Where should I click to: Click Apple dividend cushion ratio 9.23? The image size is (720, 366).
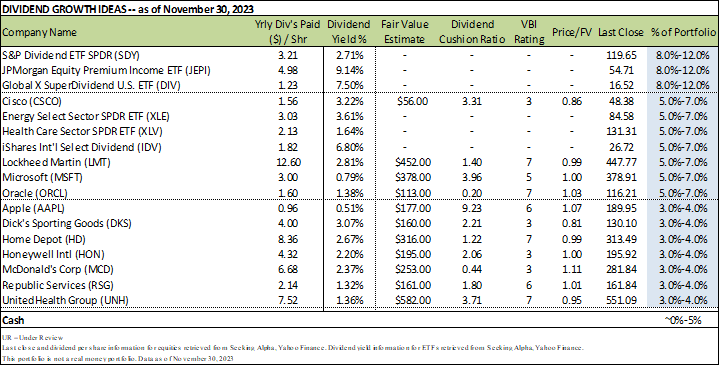tap(472, 208)
